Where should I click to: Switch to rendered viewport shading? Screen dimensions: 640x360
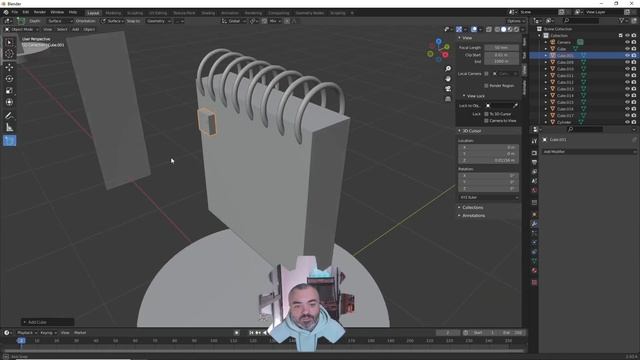[516, 29]
